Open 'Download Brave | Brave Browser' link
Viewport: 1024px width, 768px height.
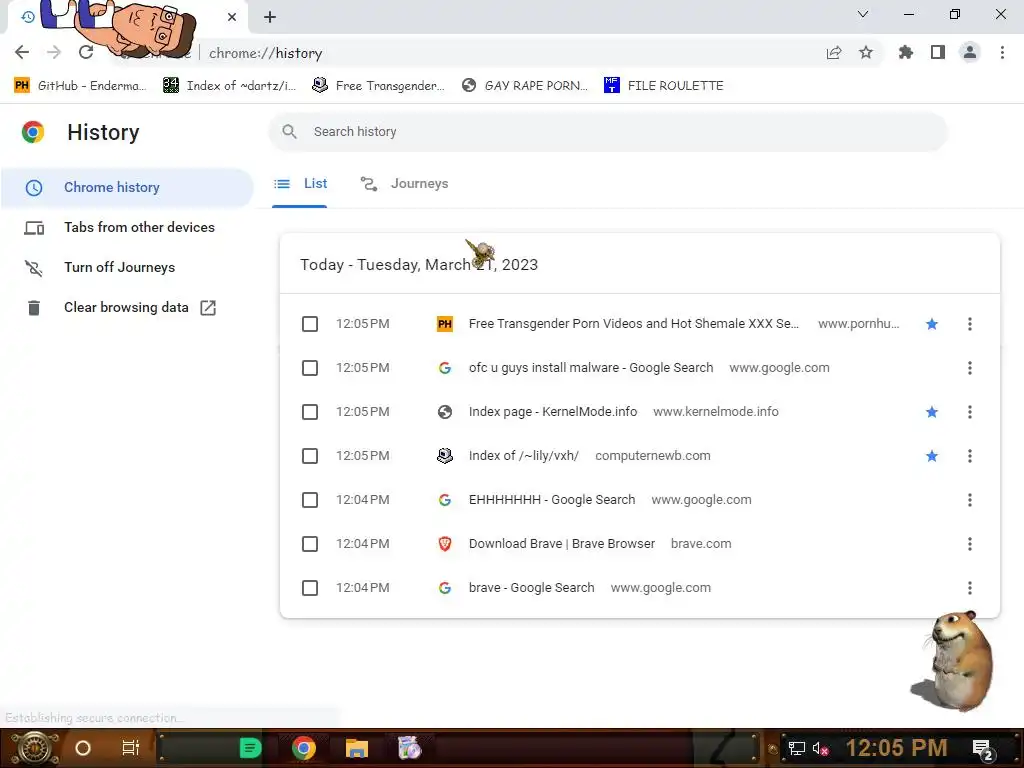(562, 544)
